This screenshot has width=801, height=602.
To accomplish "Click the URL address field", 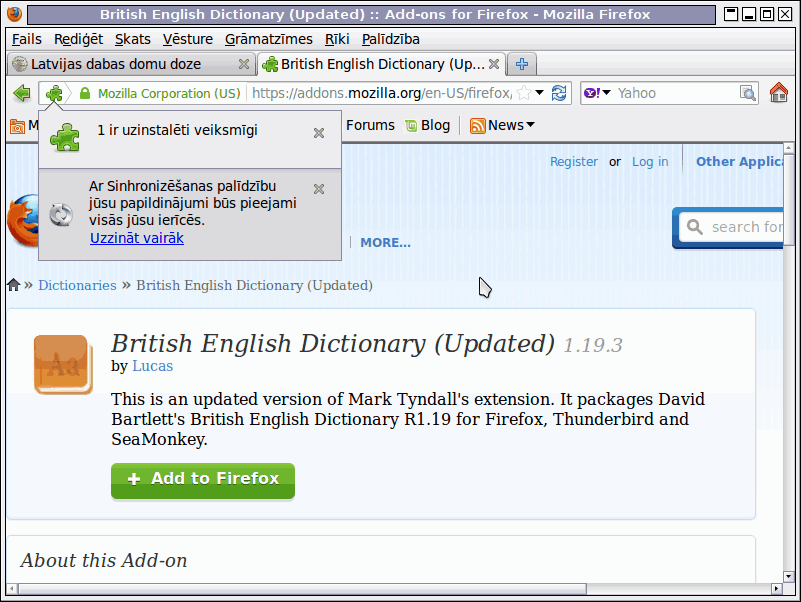I will coord(382,93).
